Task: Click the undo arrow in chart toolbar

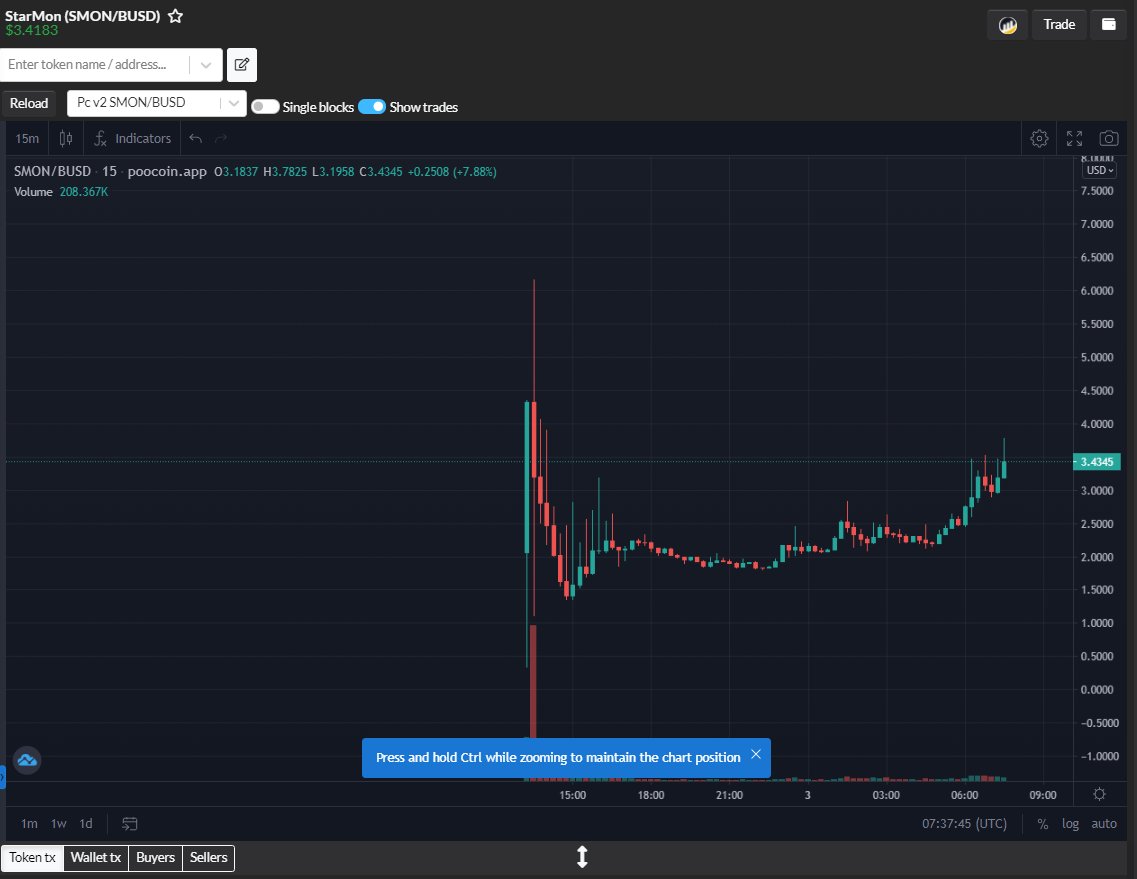Action: (194, 138)
